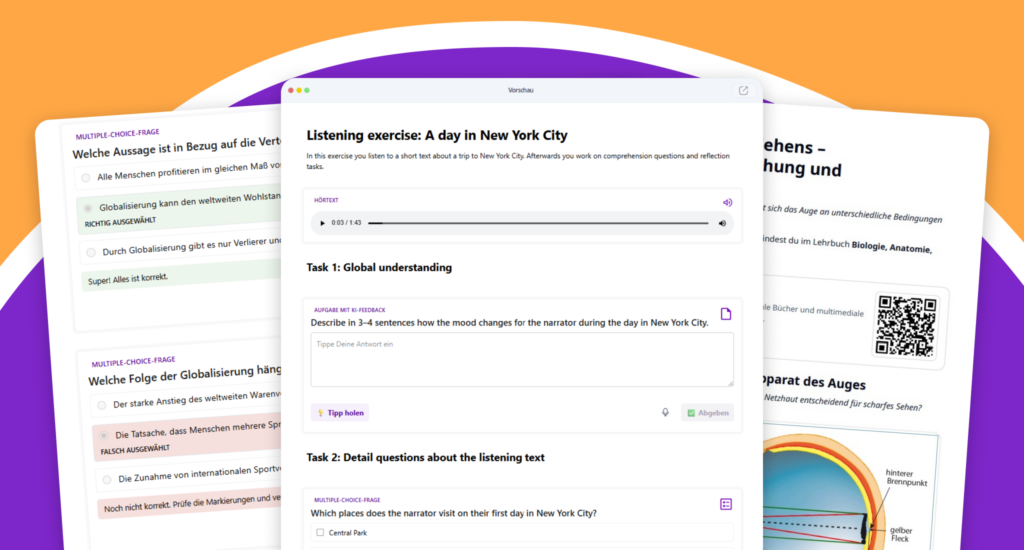Start voice input with the microphone icon
The image size is (1024, 550).
(665, 412)
